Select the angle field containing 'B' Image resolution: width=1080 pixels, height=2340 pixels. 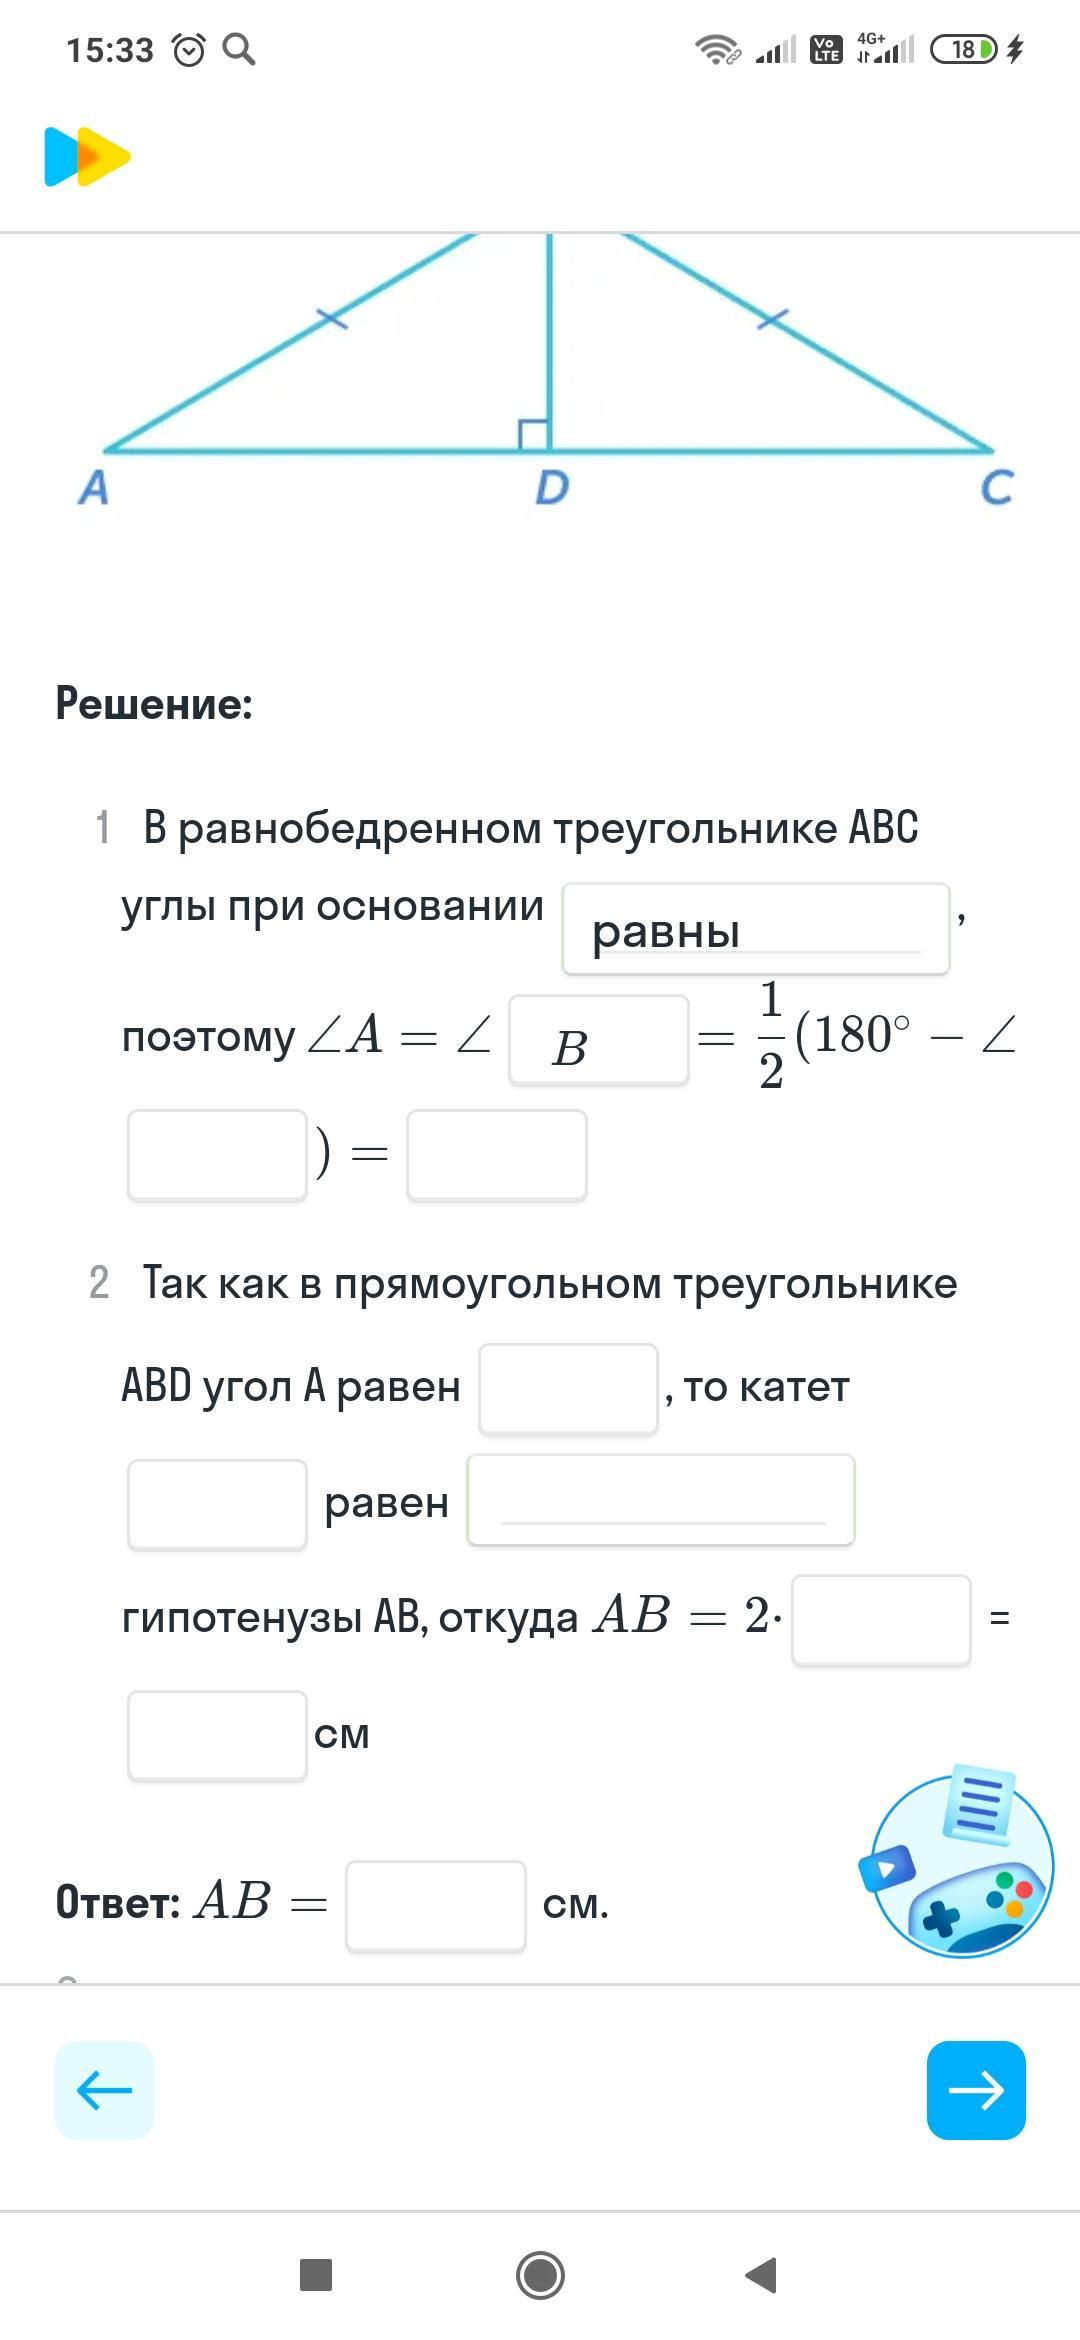pos(598,1040)
